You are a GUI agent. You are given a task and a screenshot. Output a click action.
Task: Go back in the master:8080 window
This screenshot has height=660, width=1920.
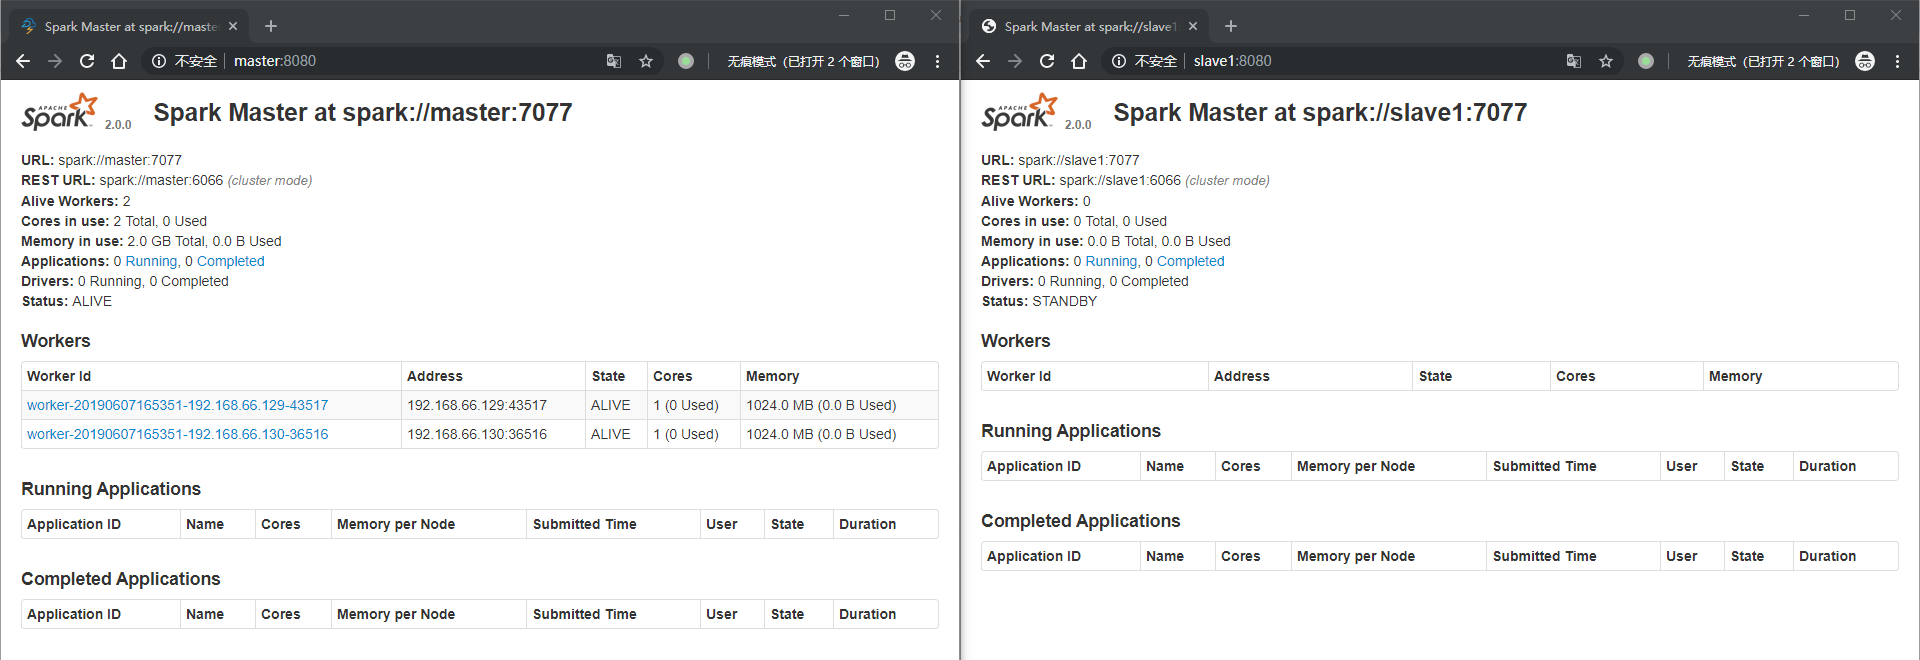point(23,61)
